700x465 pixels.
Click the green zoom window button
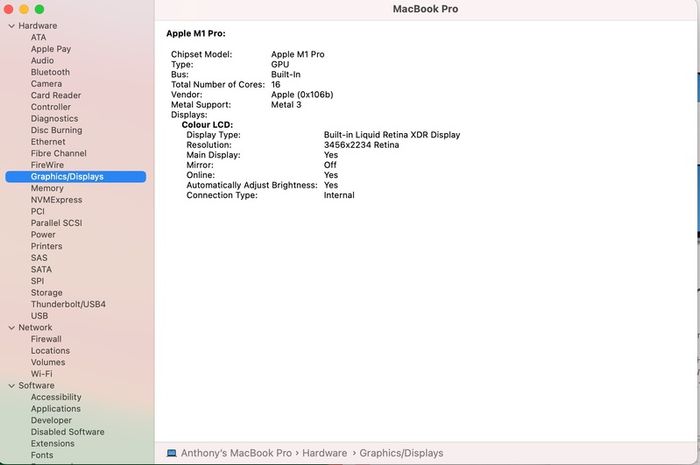click(x=39, y=9)
